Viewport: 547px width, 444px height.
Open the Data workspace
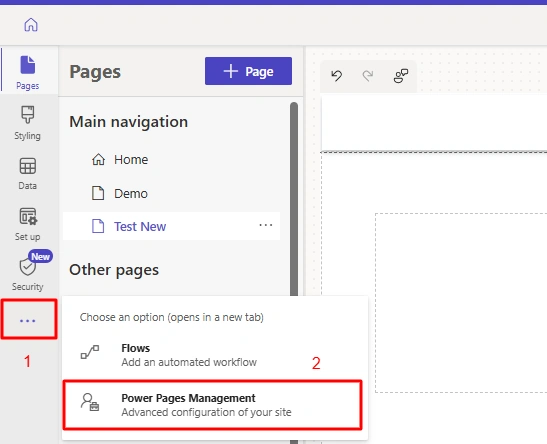pyautogui.click(x=28, y=173)
